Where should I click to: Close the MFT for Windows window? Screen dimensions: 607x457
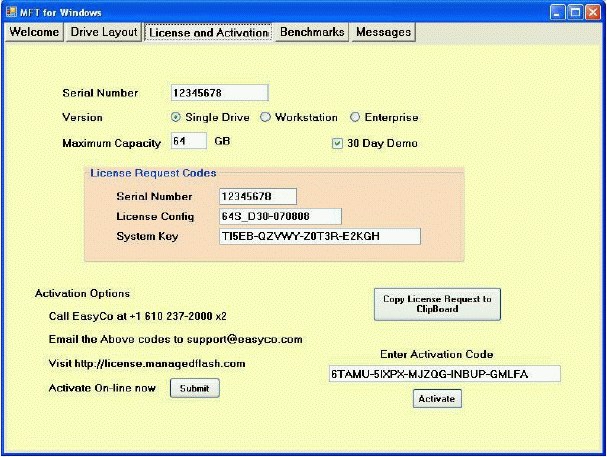pyautogui.click(x=593, y=12)
